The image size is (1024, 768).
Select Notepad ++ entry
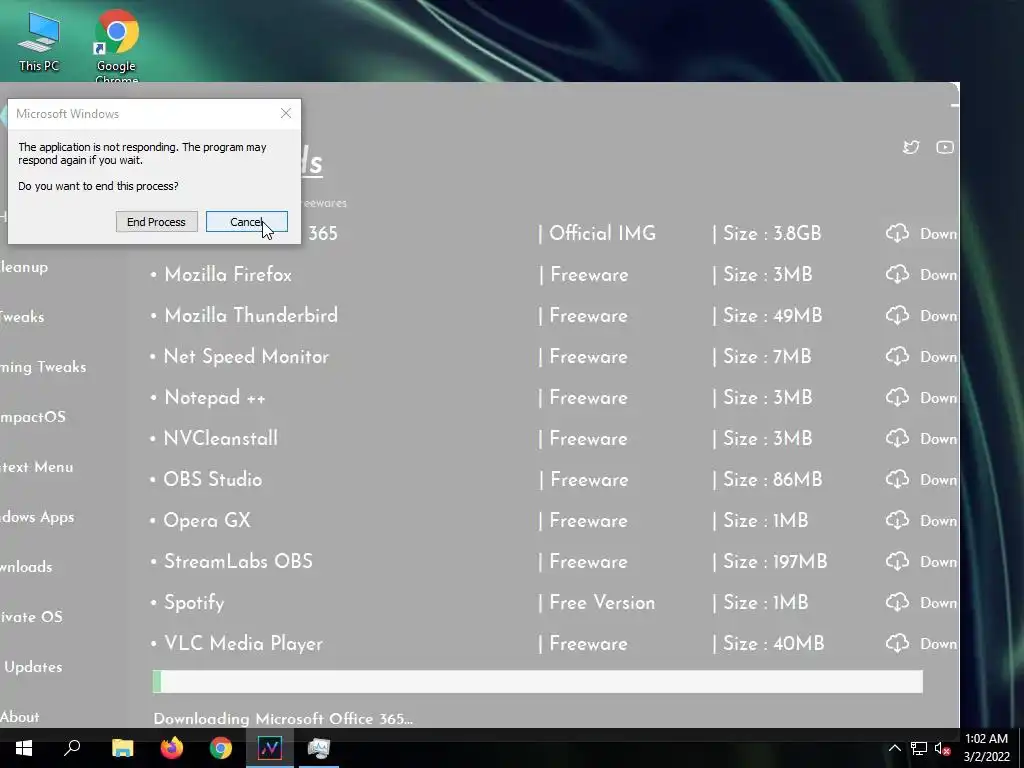[215, 398]
